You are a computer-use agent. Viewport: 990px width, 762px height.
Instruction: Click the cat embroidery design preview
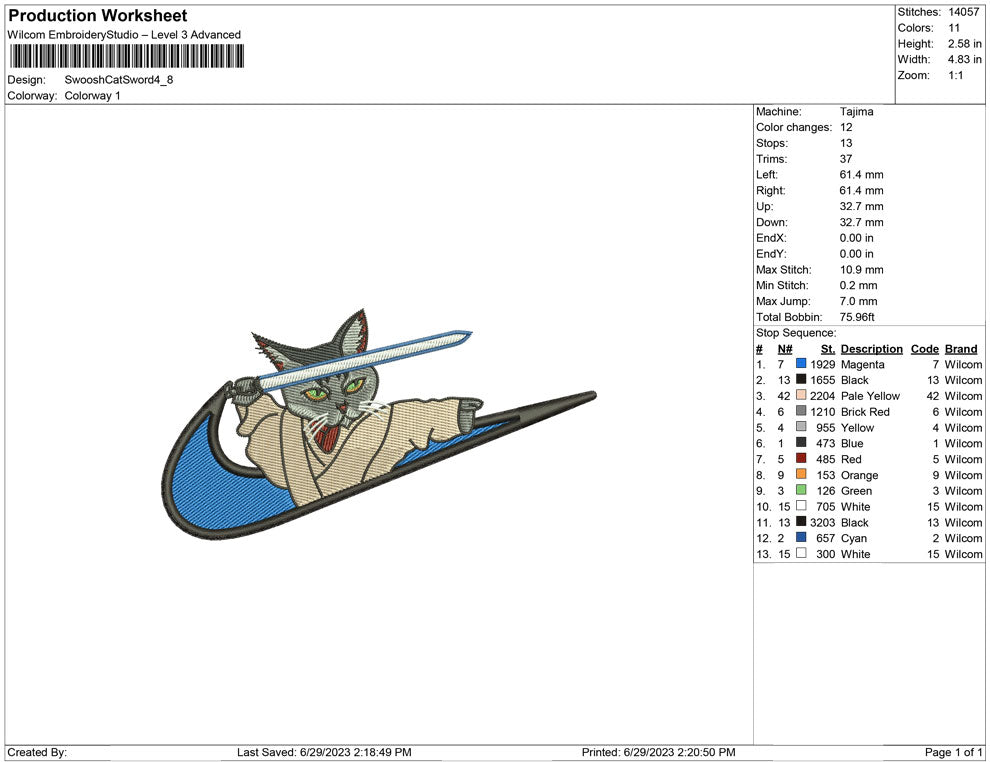(378, 424)
